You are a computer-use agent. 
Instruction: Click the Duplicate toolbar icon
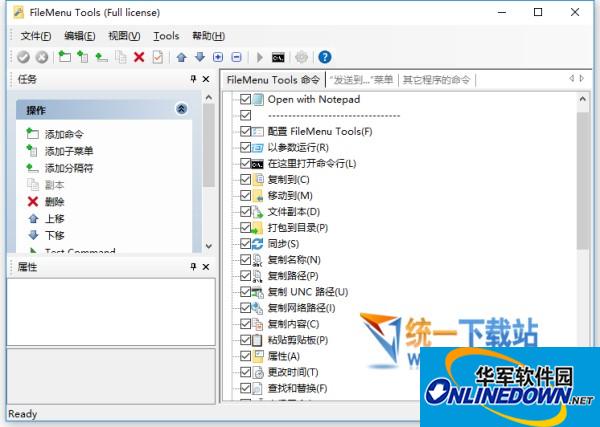[x=121, y=57]
